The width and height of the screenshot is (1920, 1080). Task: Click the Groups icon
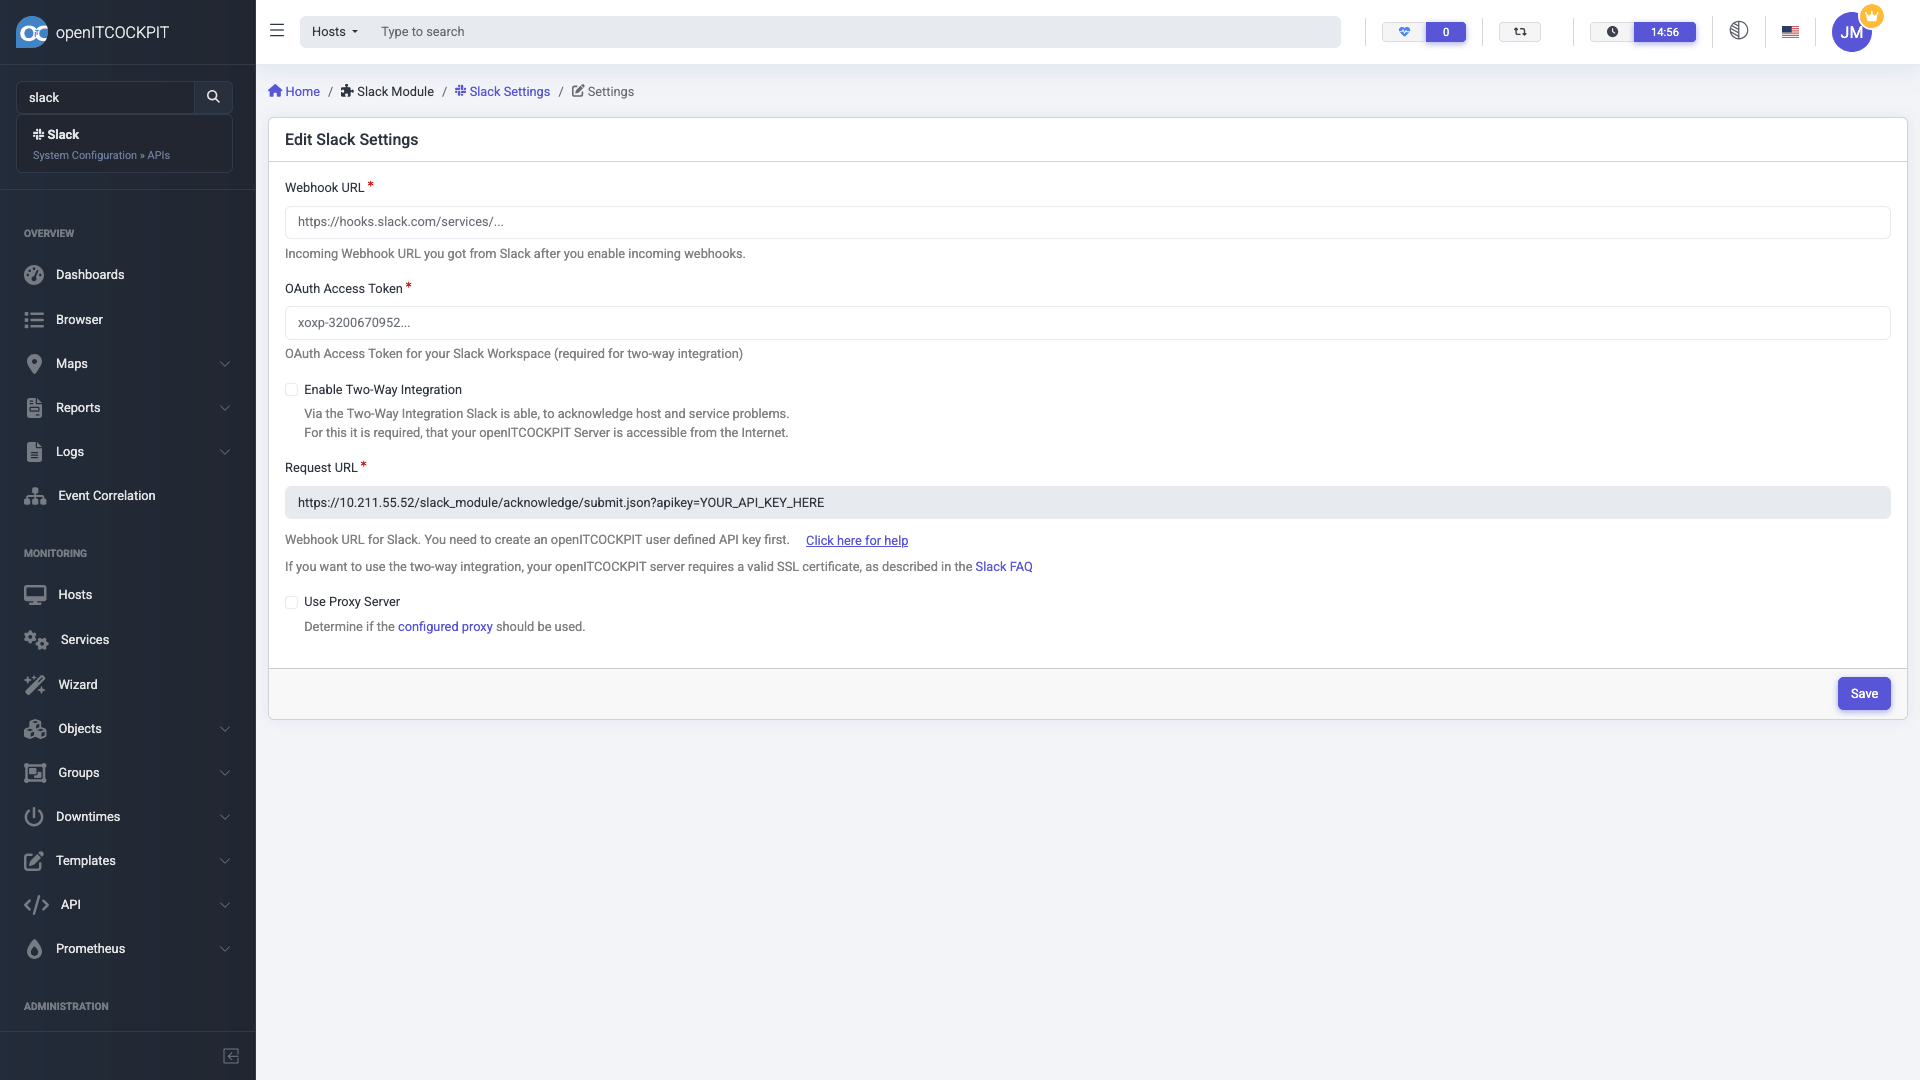coord(35,773)
